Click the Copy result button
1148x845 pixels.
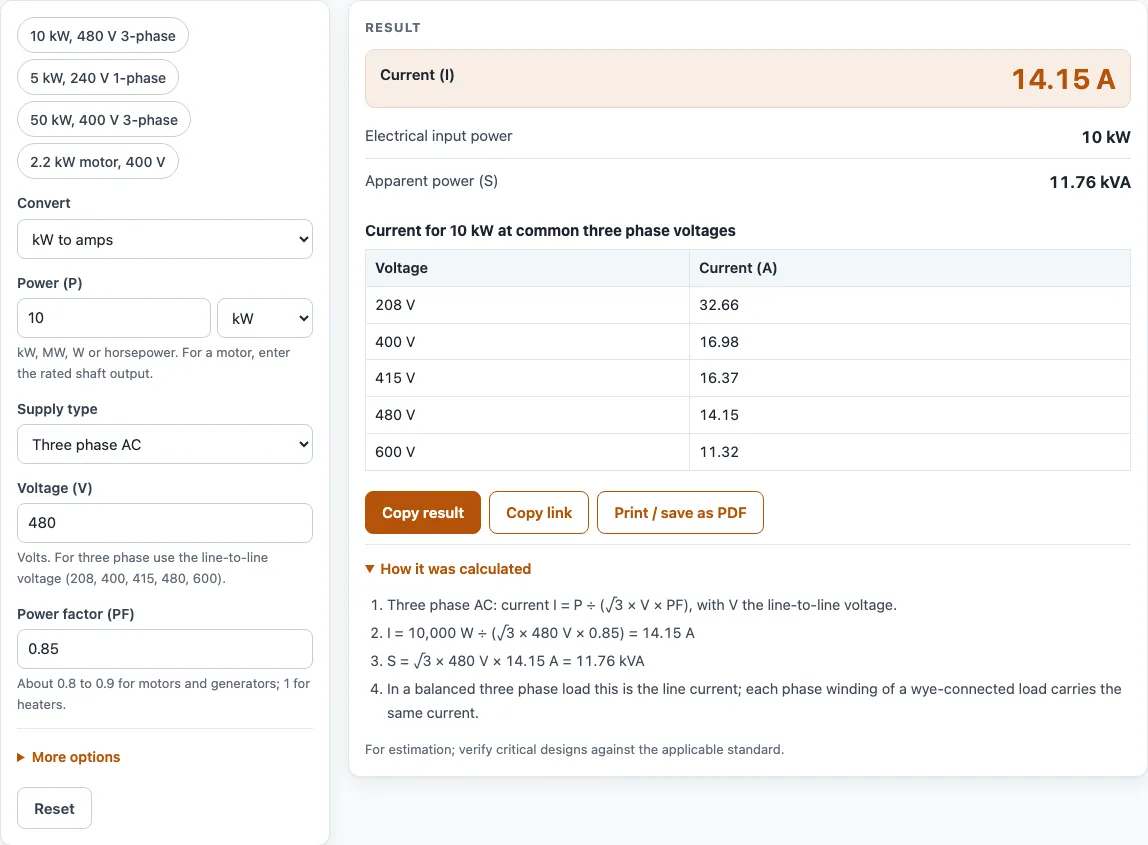[422, 513]
